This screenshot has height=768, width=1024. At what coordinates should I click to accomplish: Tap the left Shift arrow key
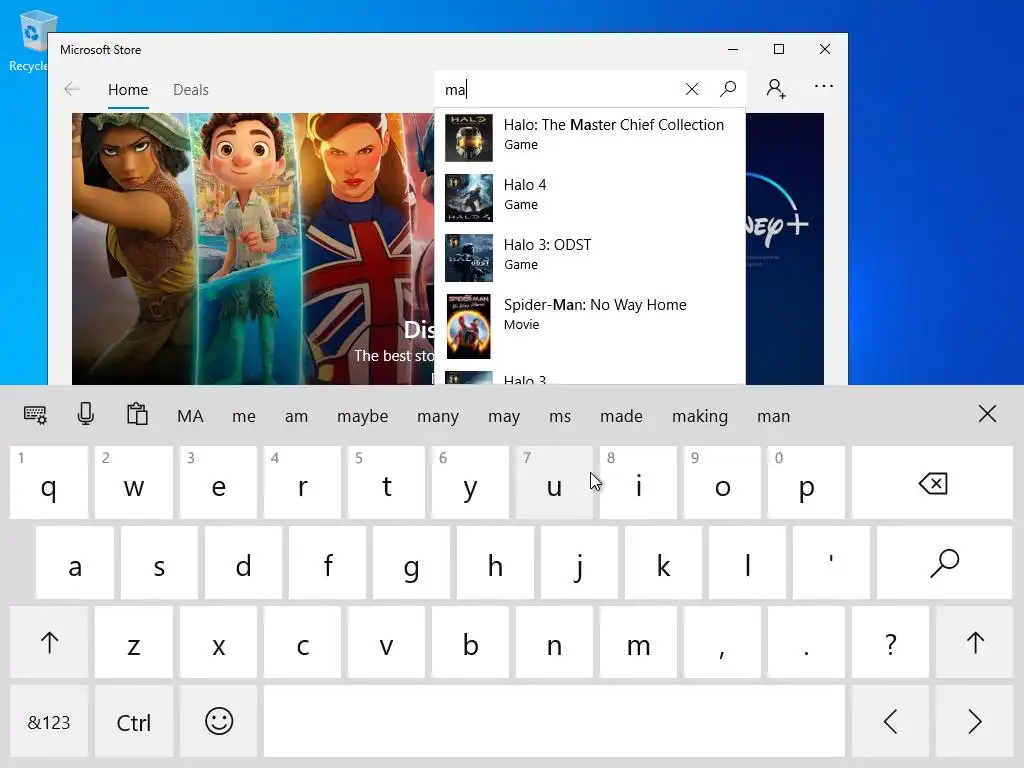49,643
